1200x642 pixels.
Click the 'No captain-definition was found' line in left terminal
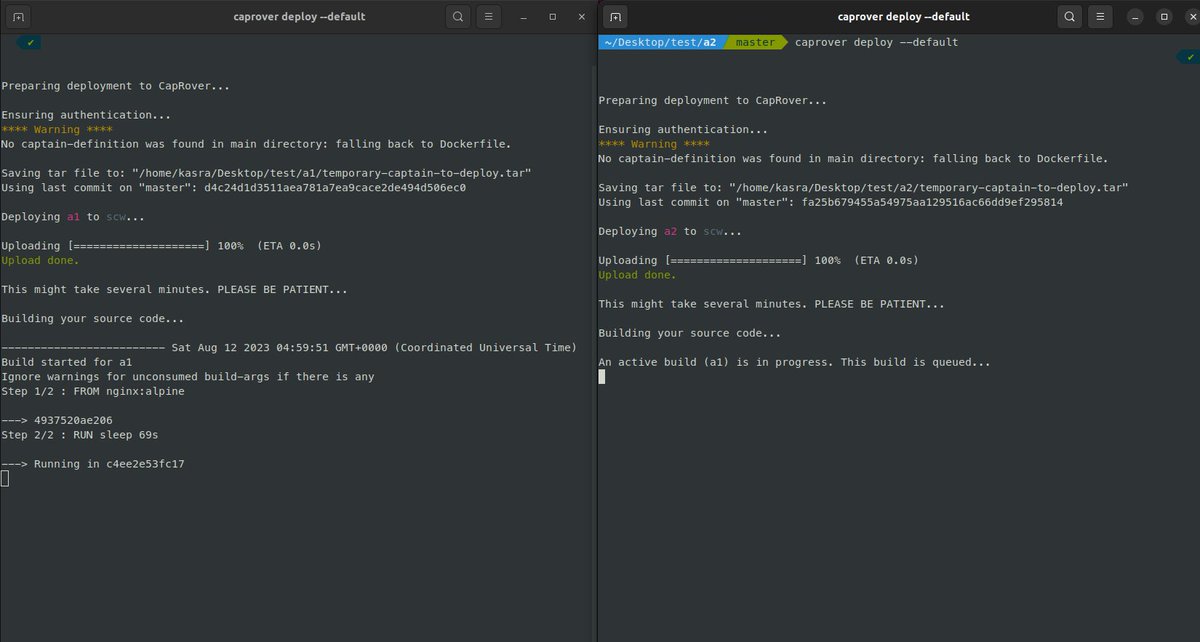tap(257, 145)
